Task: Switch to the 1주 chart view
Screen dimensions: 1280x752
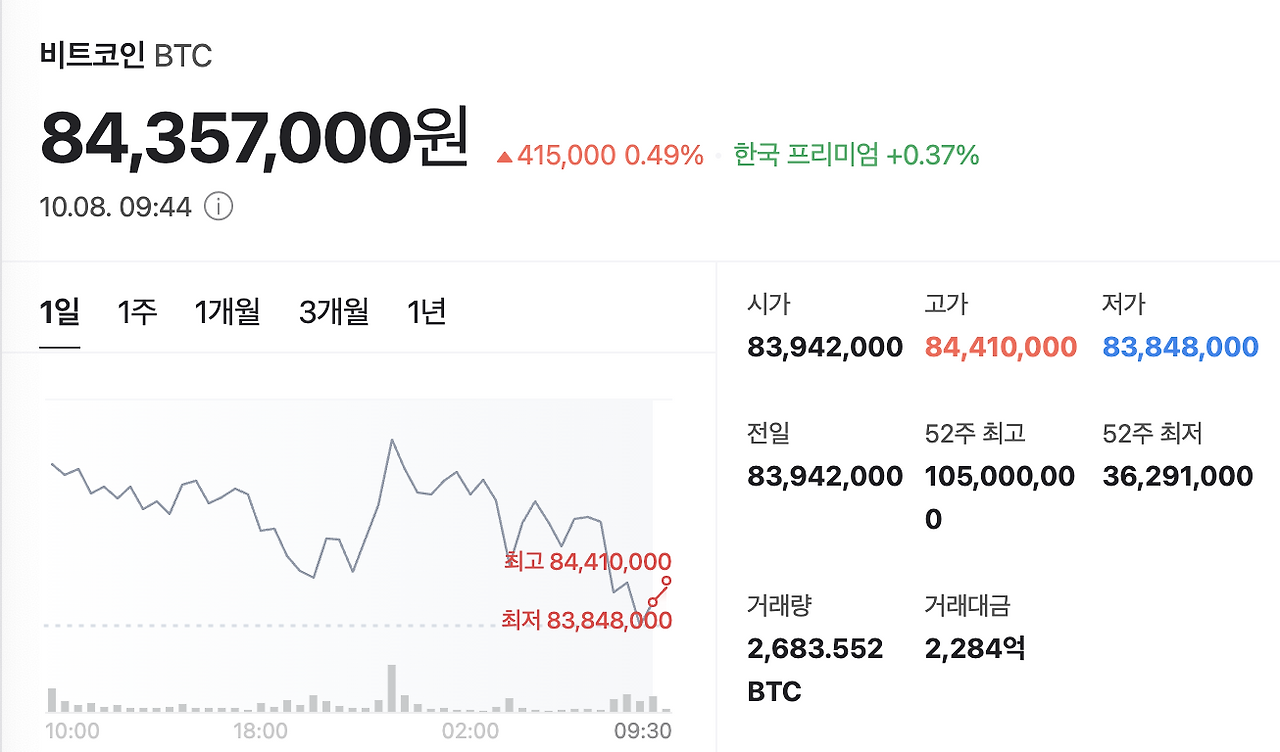Action: [137, 312]
